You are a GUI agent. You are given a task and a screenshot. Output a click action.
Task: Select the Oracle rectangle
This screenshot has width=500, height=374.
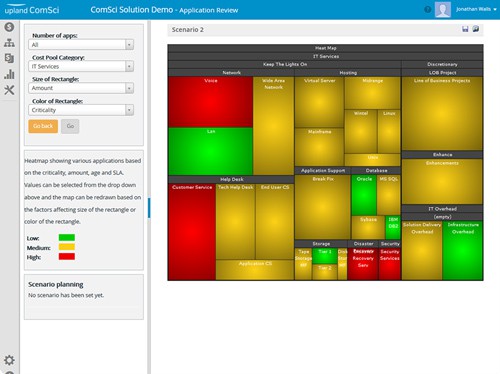(x=364, y=195)
